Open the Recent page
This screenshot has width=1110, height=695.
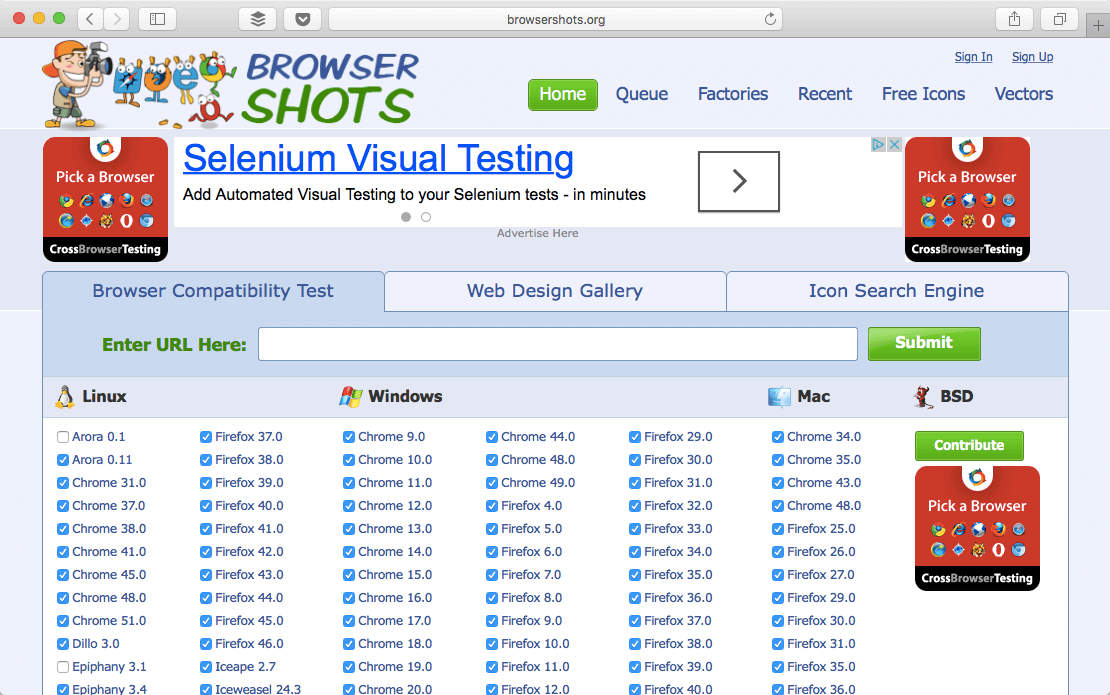[825, 94]
